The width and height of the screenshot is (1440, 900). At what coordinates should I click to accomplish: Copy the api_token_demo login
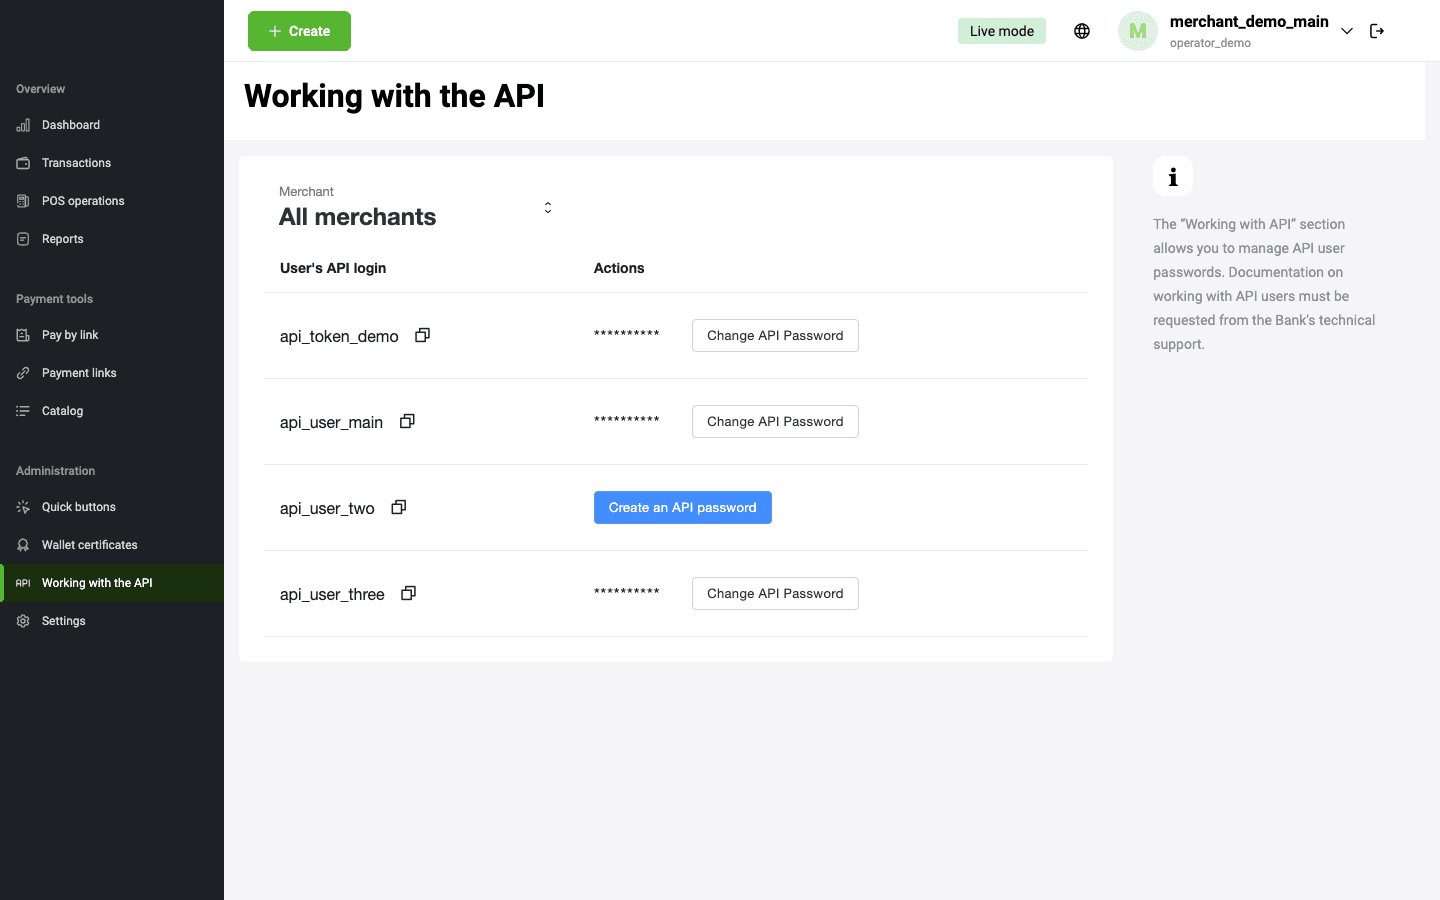(x=422, y=335)
